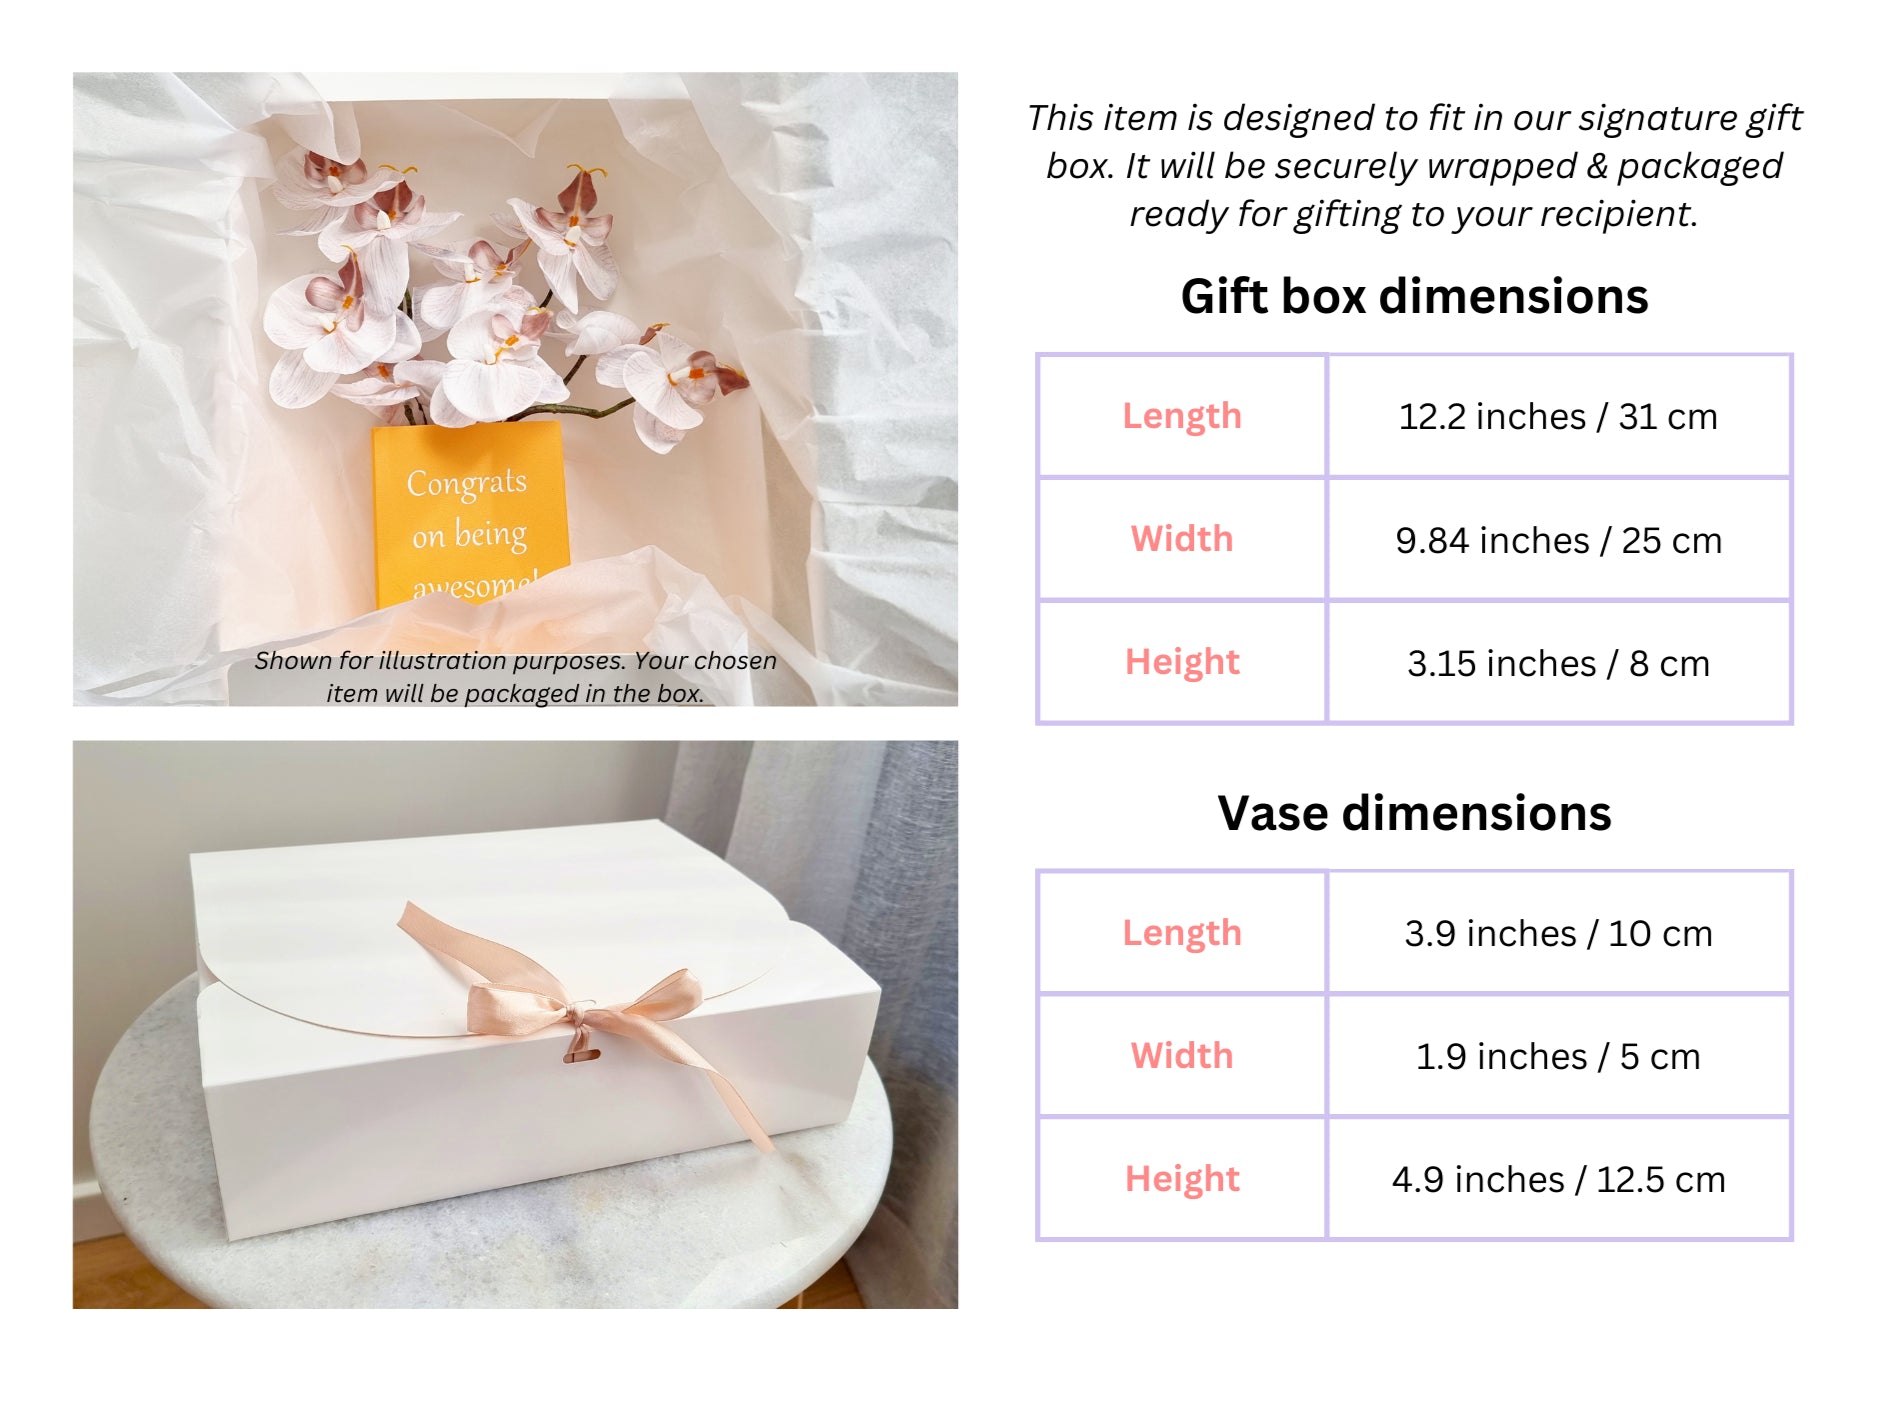Click the 3.15 inches / 8 cm cell
The width and height of the screenshot is (1885, 1414).
pyautogui.click(x=1558, y=662)
